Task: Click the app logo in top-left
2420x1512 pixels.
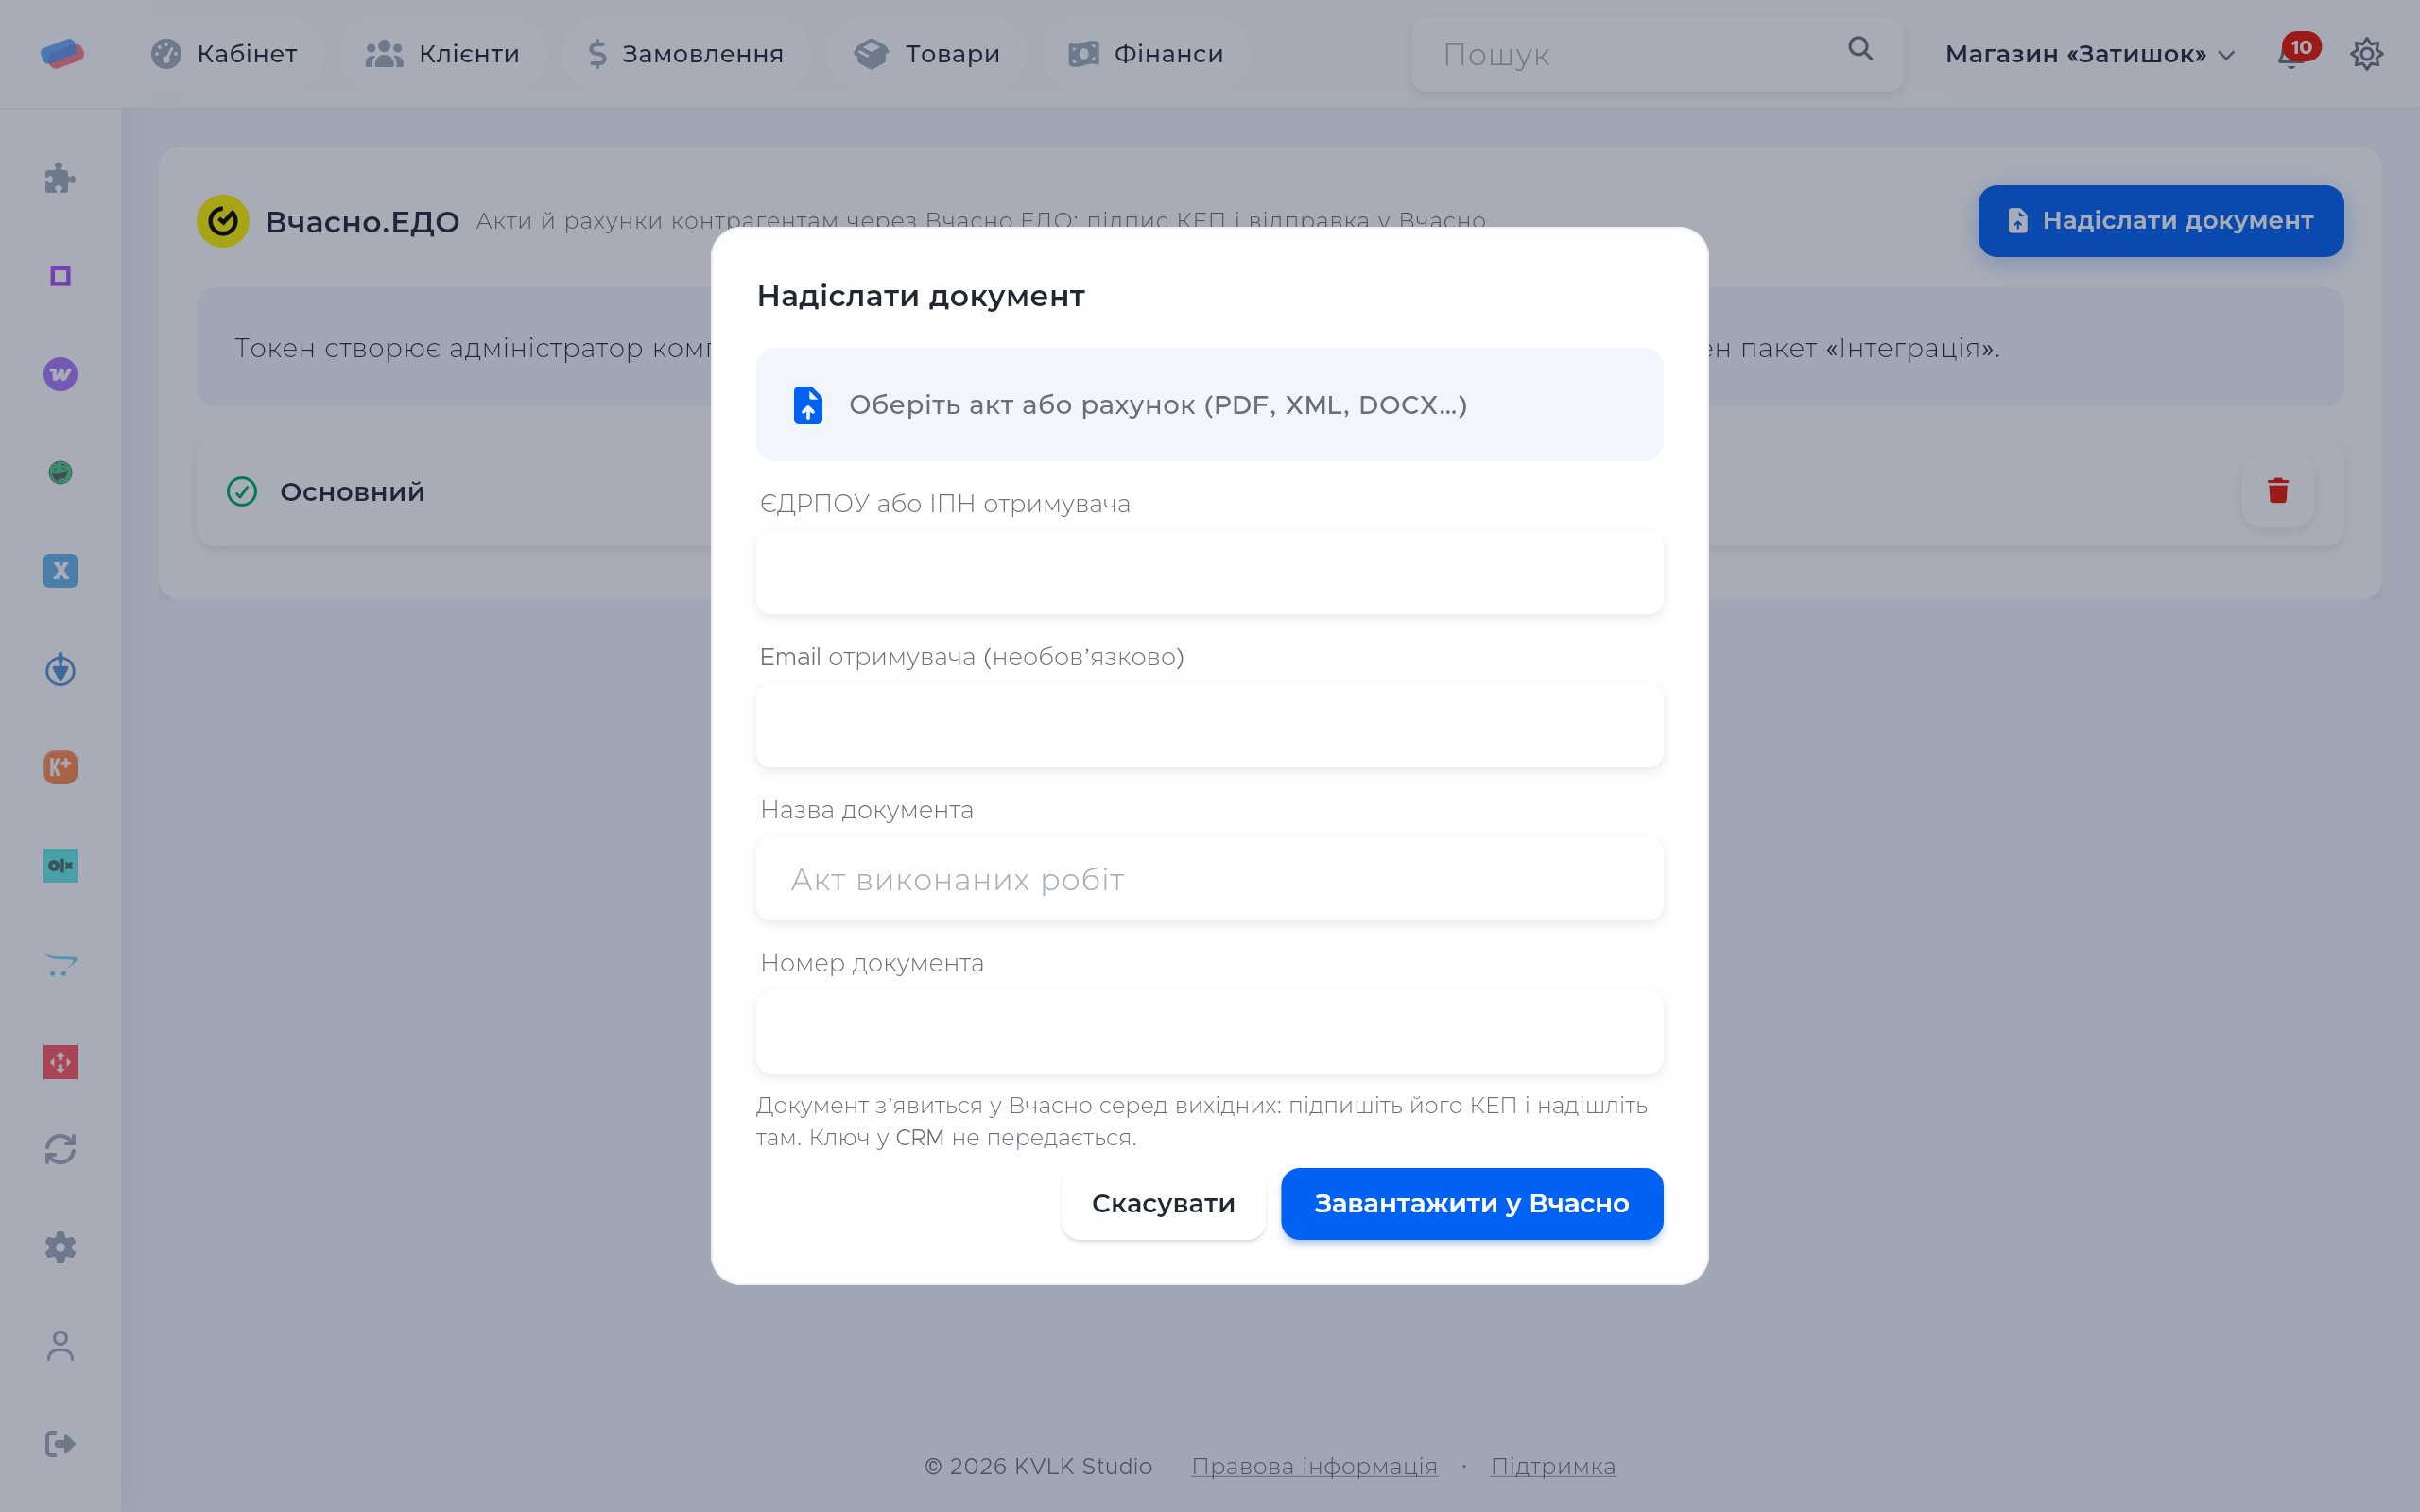Action: pyautogui.click(x=62, y=53)
